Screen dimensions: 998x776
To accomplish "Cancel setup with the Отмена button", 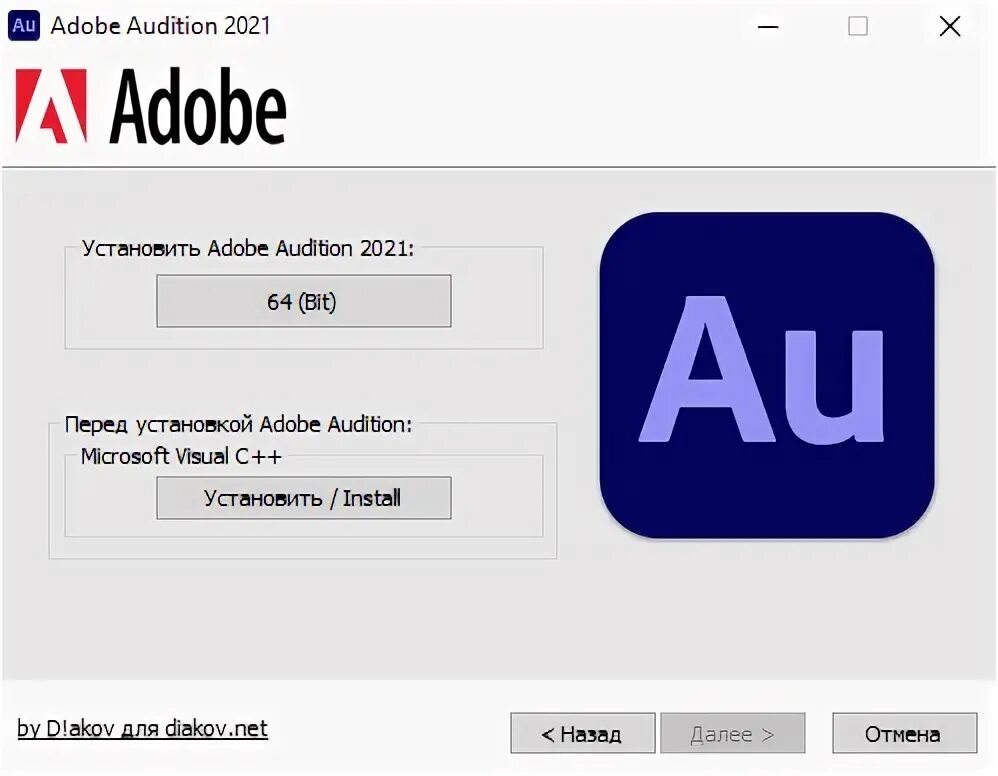I will tap(904, 733).
